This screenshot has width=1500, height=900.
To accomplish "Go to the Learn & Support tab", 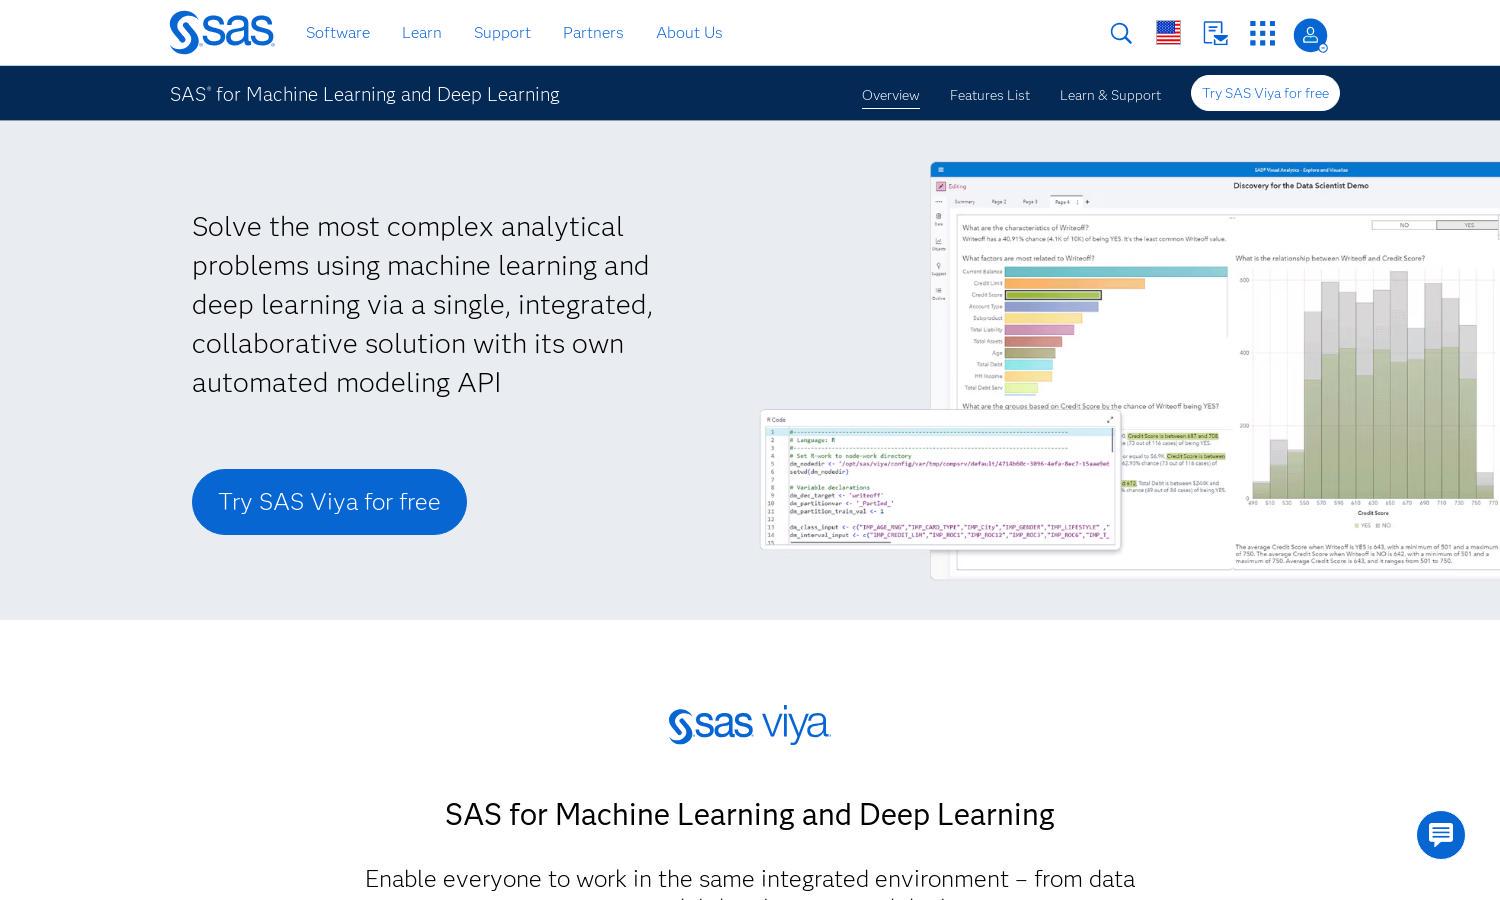I will click(x=1110, y=95).
